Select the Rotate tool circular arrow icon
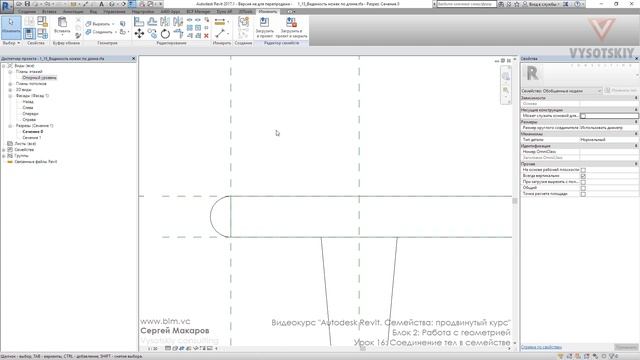 (x=165, y=33)
